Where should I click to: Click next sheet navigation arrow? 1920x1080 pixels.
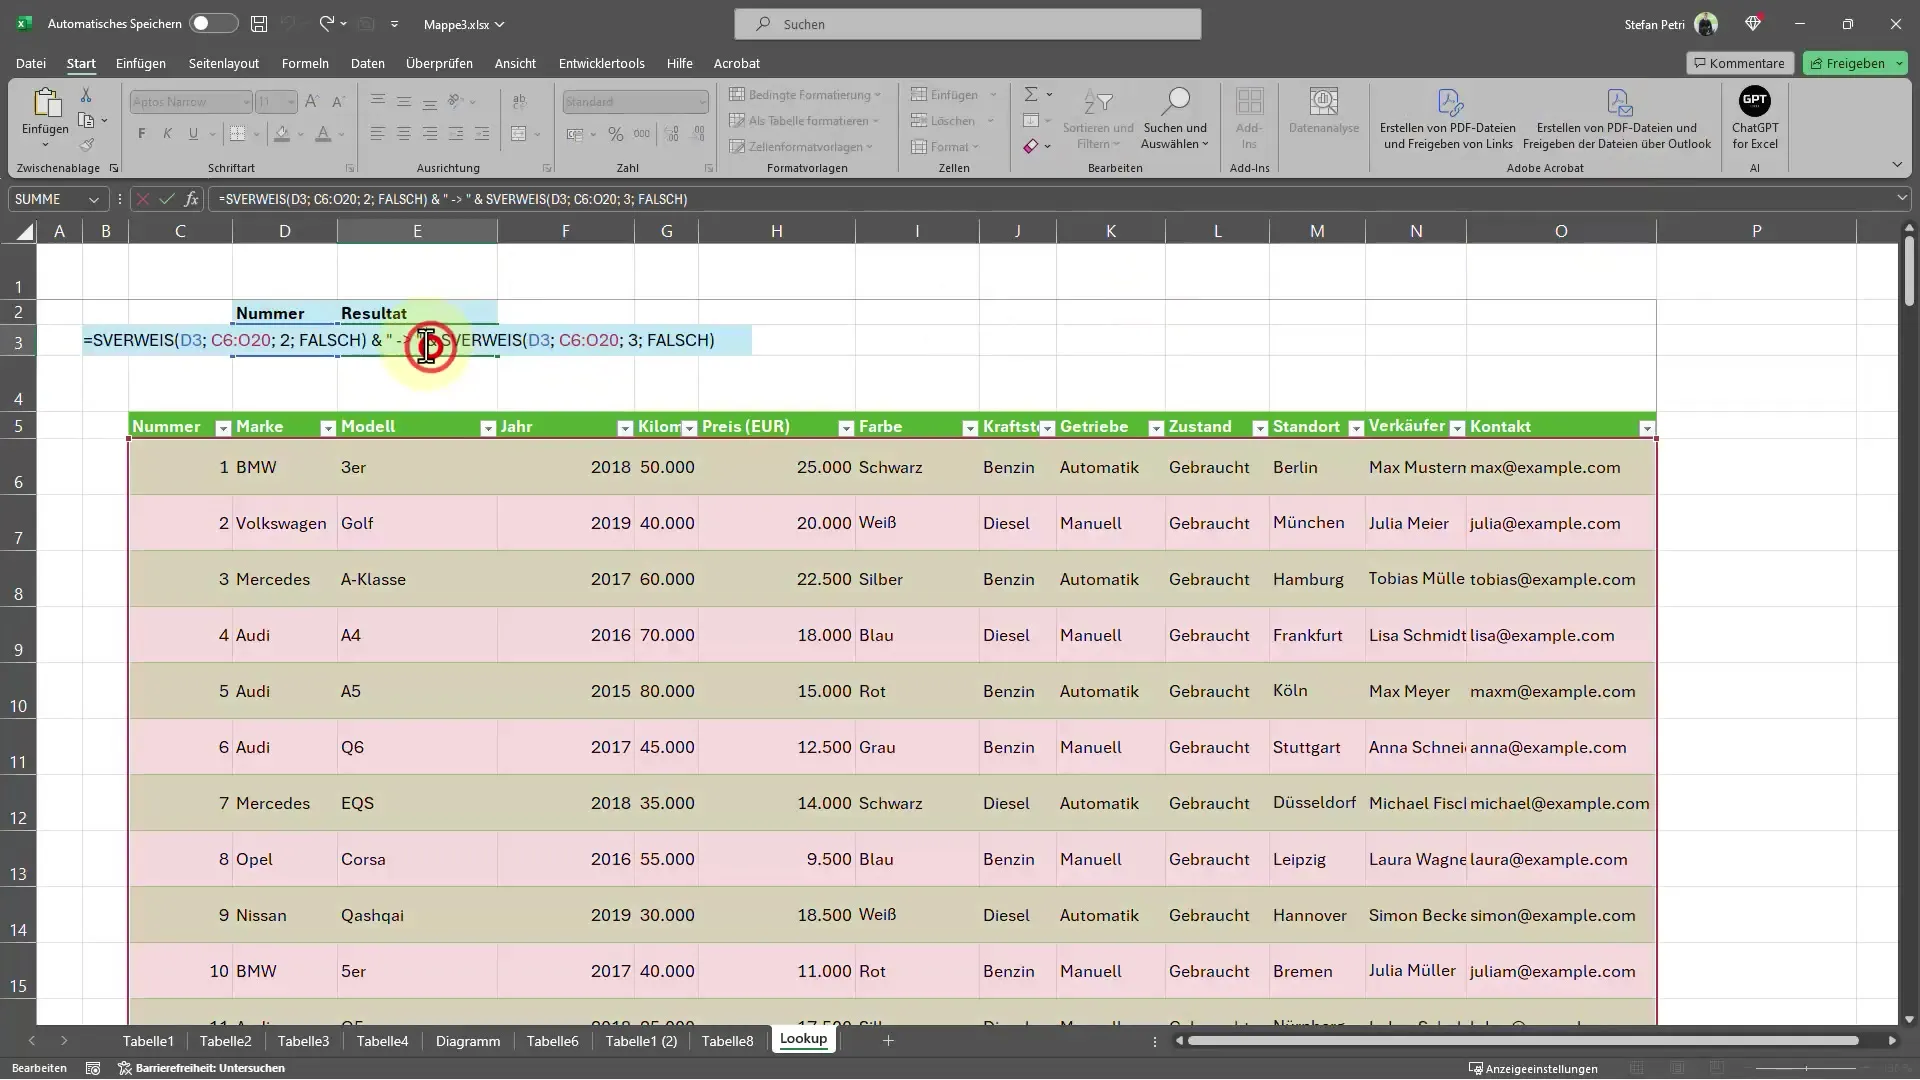tap(64, 1041)
